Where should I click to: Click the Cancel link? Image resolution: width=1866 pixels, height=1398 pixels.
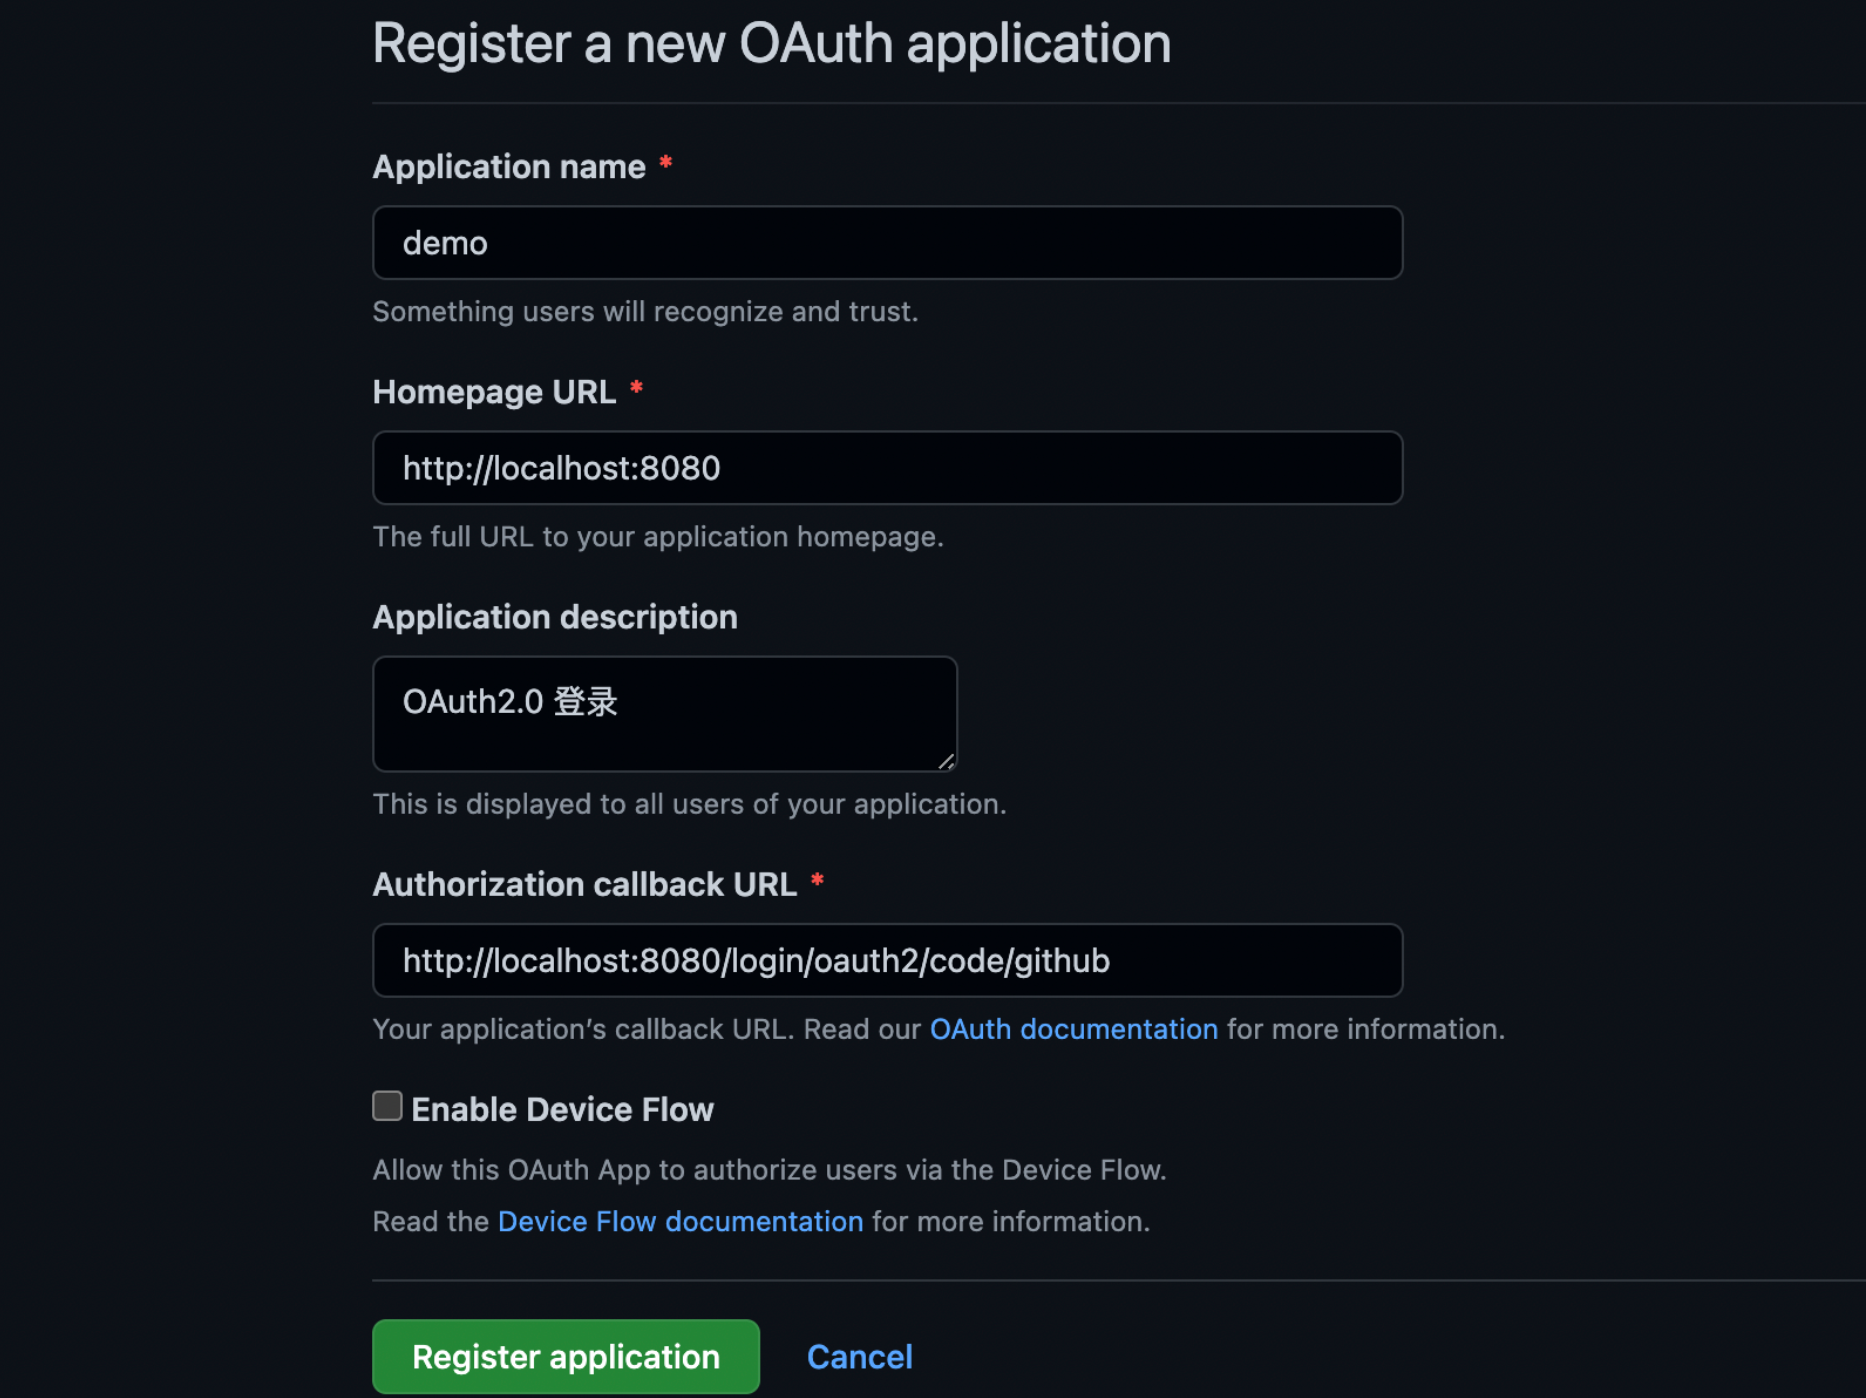(x=859, y=1356)
